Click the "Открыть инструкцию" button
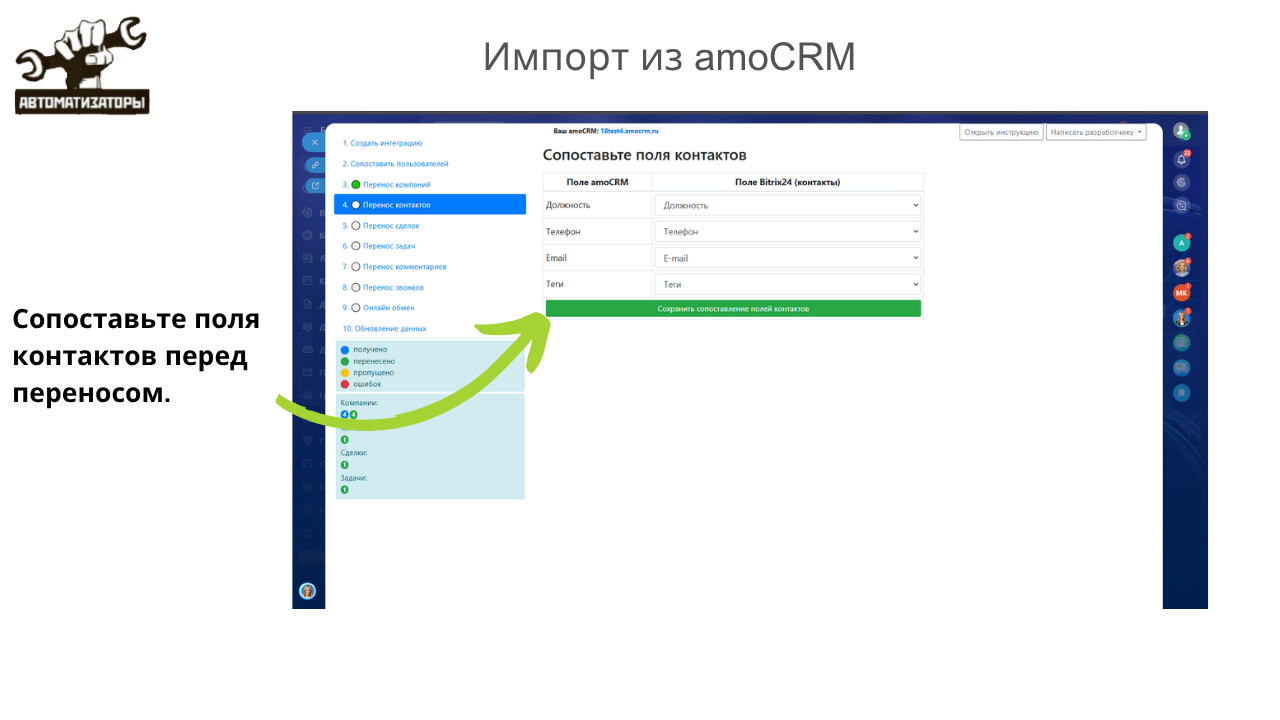Screen dimensions: 1280x720 (x=1002, y=132)
